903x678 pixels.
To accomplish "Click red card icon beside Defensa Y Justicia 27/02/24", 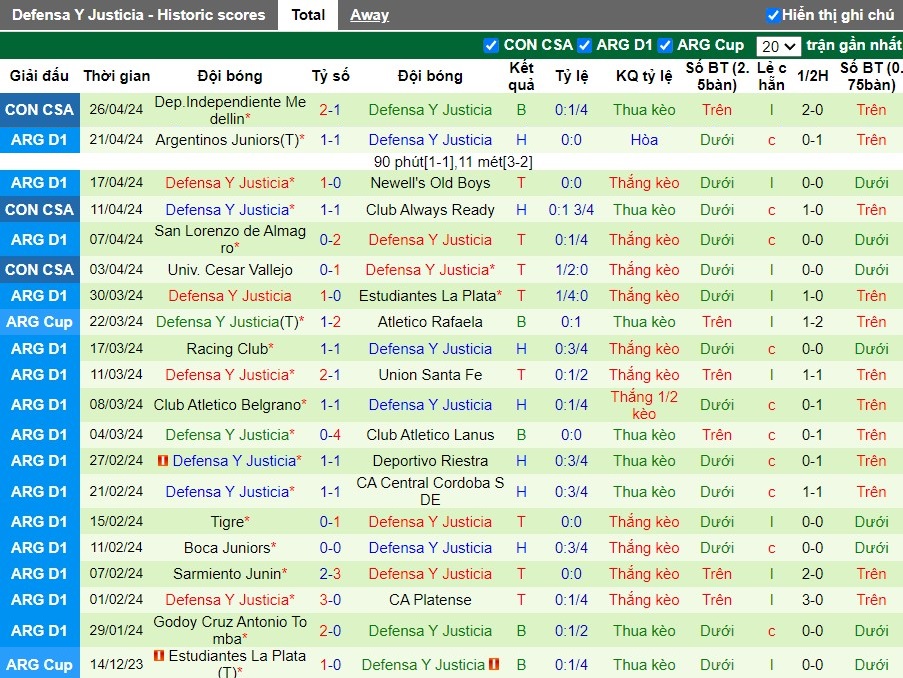I will 163,461.
